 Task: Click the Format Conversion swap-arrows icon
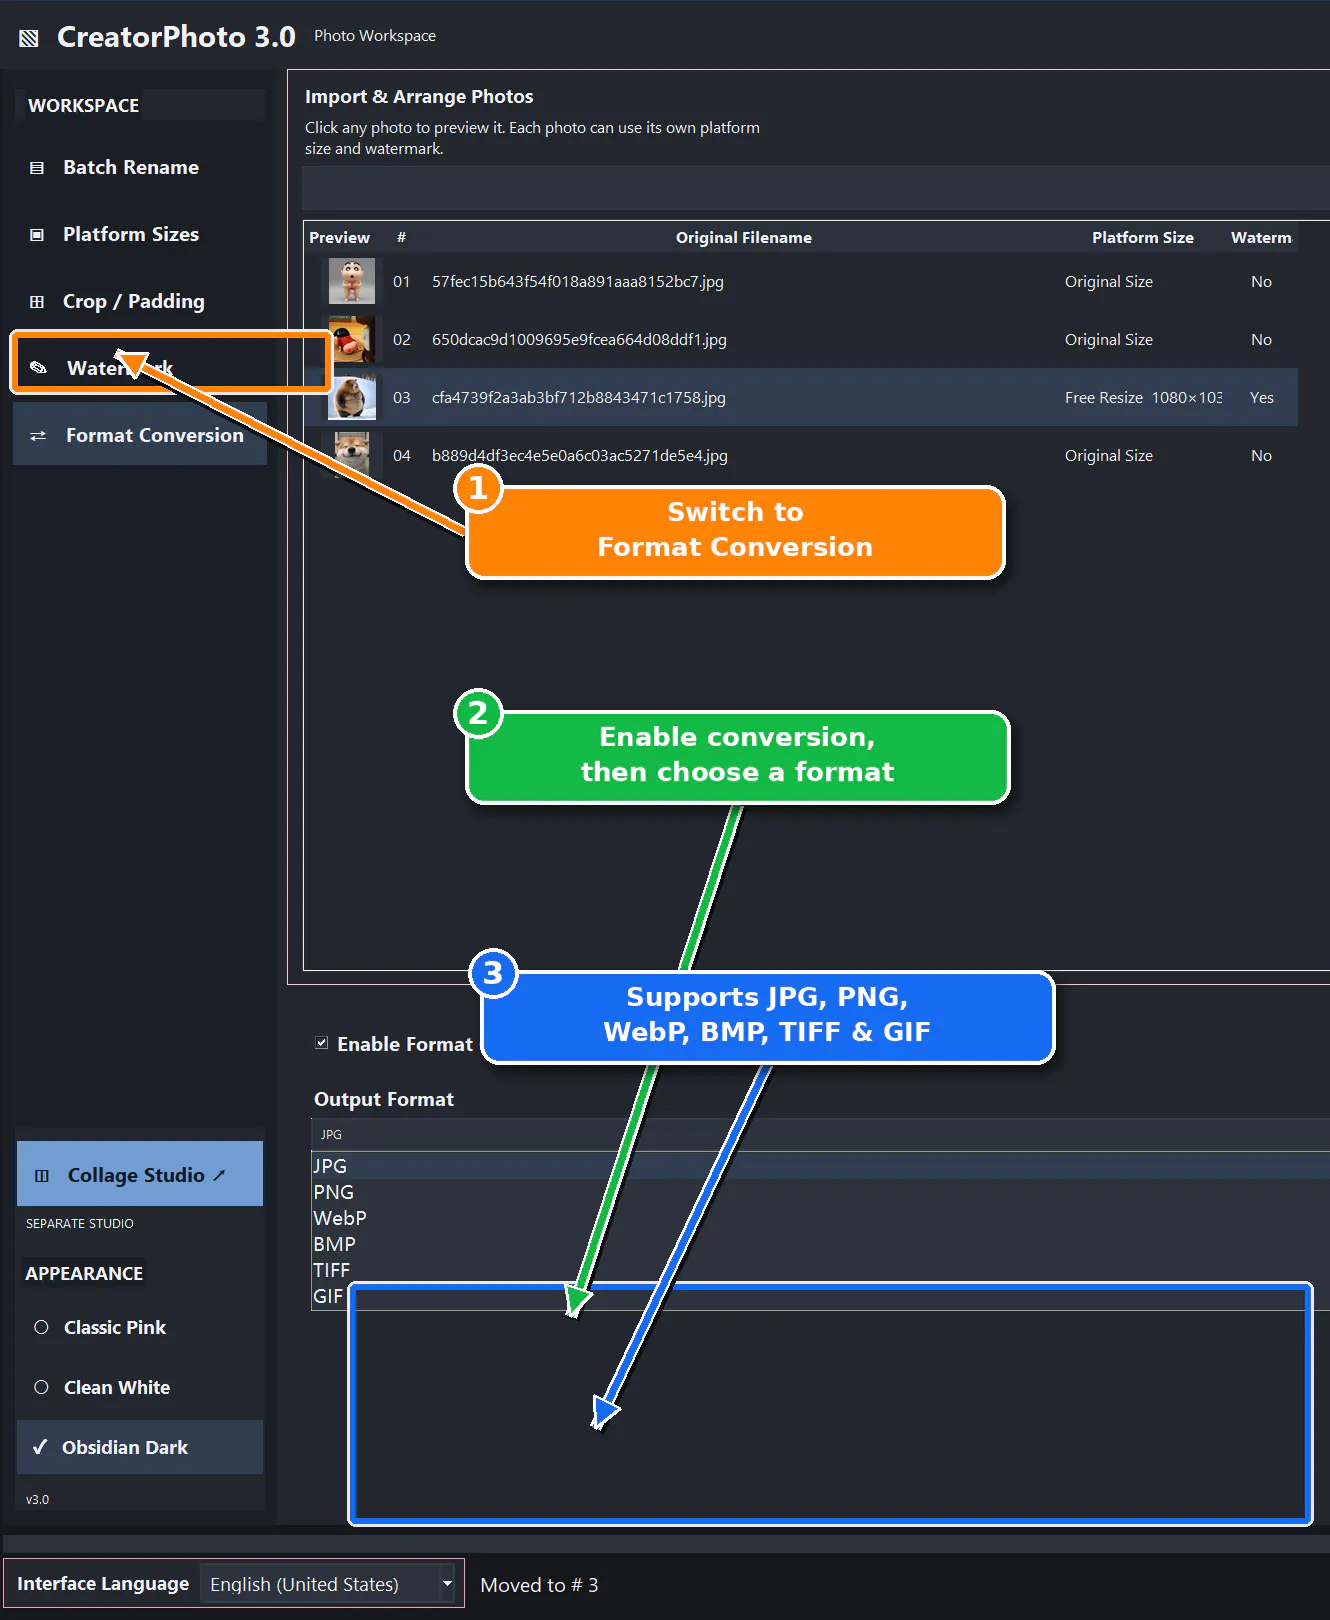pos(38,436)
